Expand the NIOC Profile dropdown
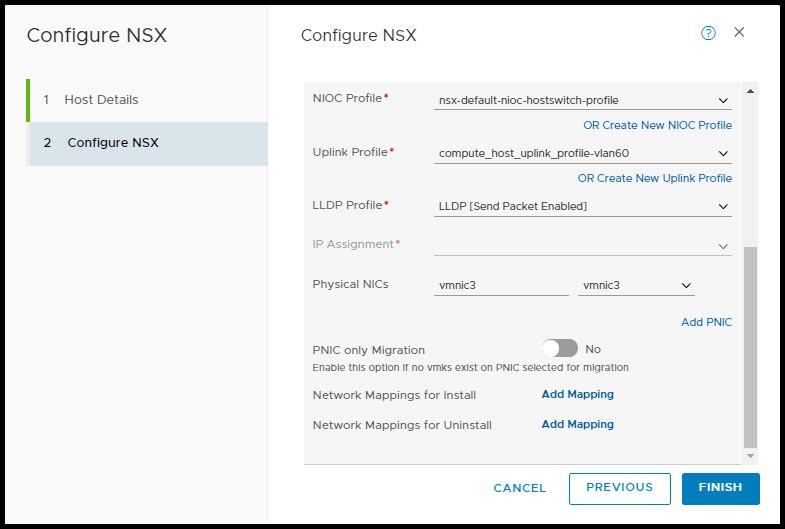 pyautogui.click(x=584, y=100)
